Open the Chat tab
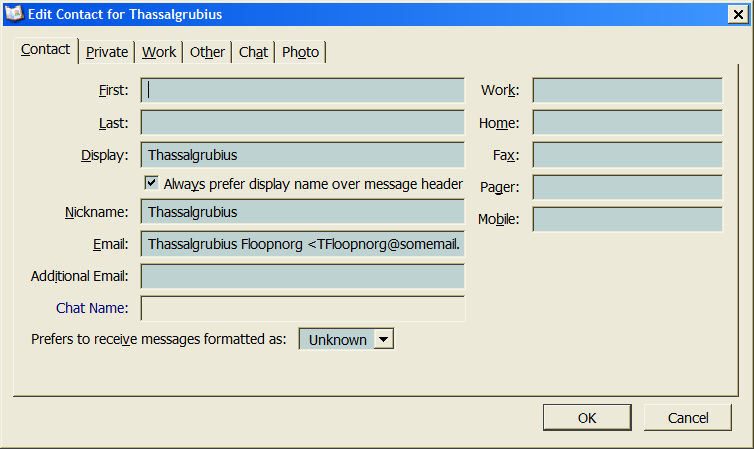Screen dimensions: 754x449 253,52
